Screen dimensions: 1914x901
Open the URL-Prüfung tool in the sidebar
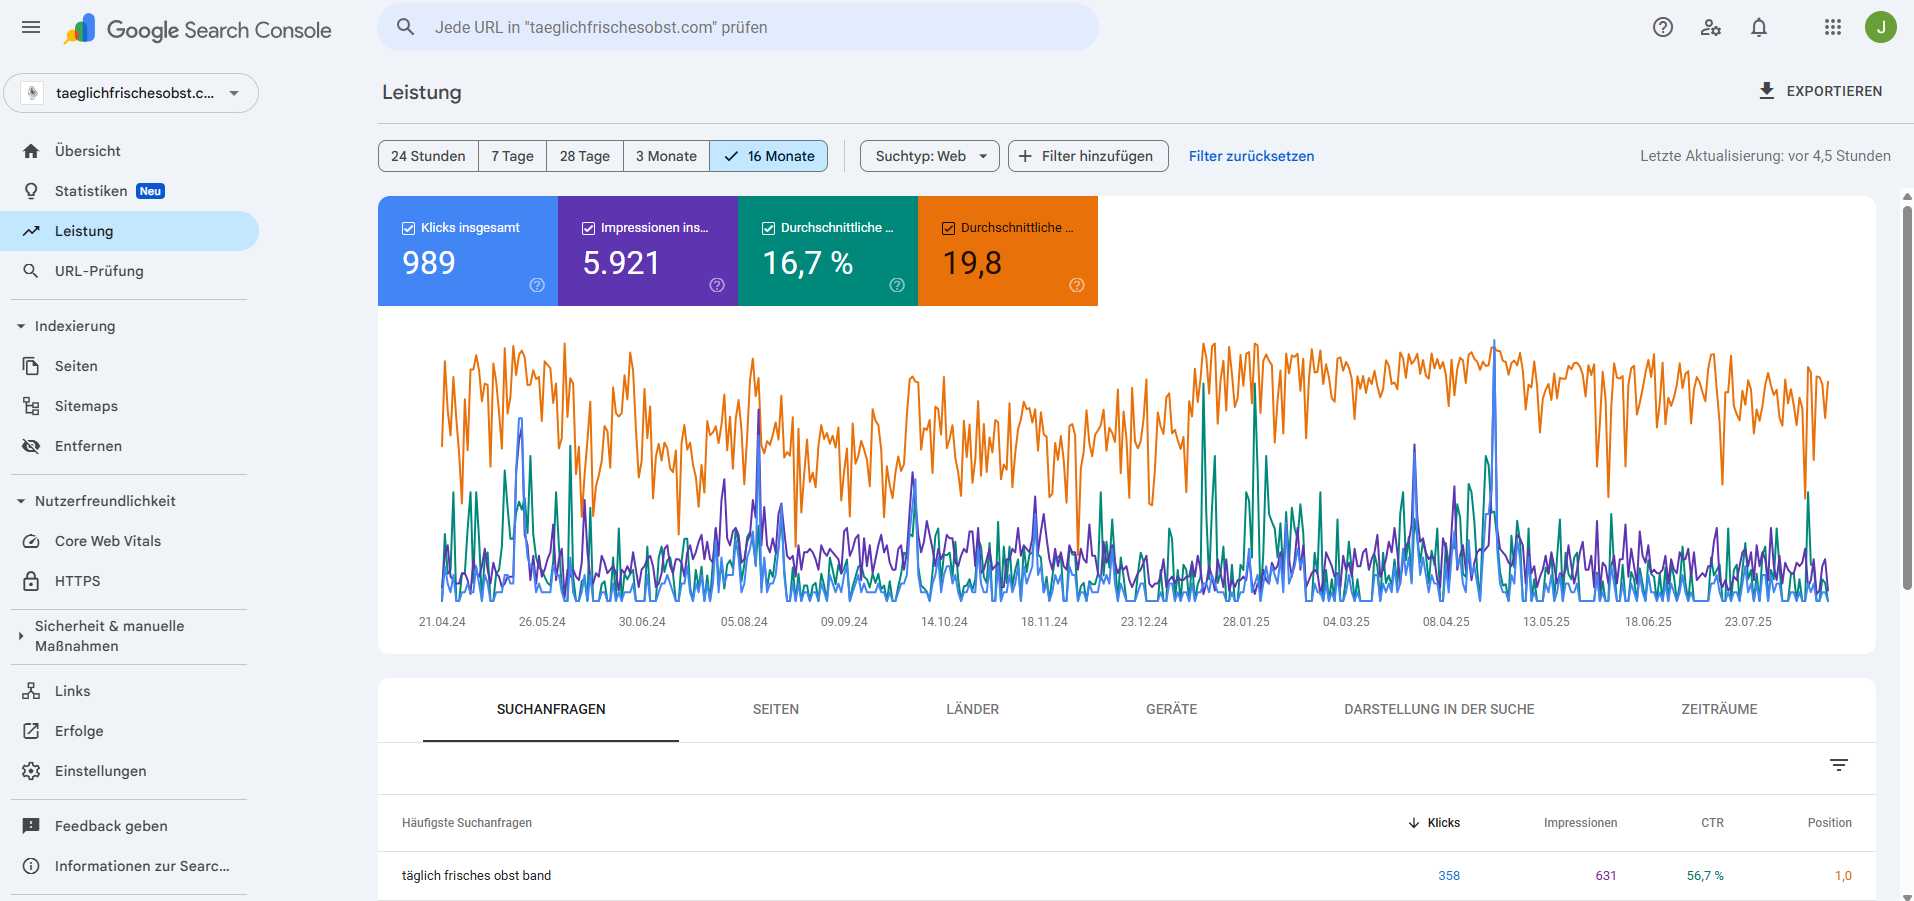click(100, 270)
